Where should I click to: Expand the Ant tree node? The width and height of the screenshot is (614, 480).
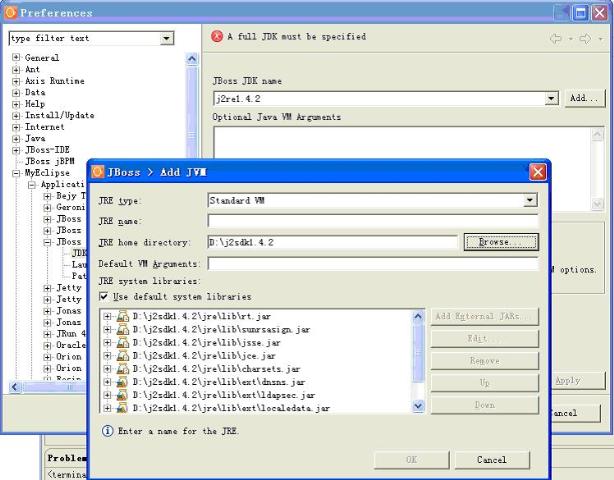point(16,70)
